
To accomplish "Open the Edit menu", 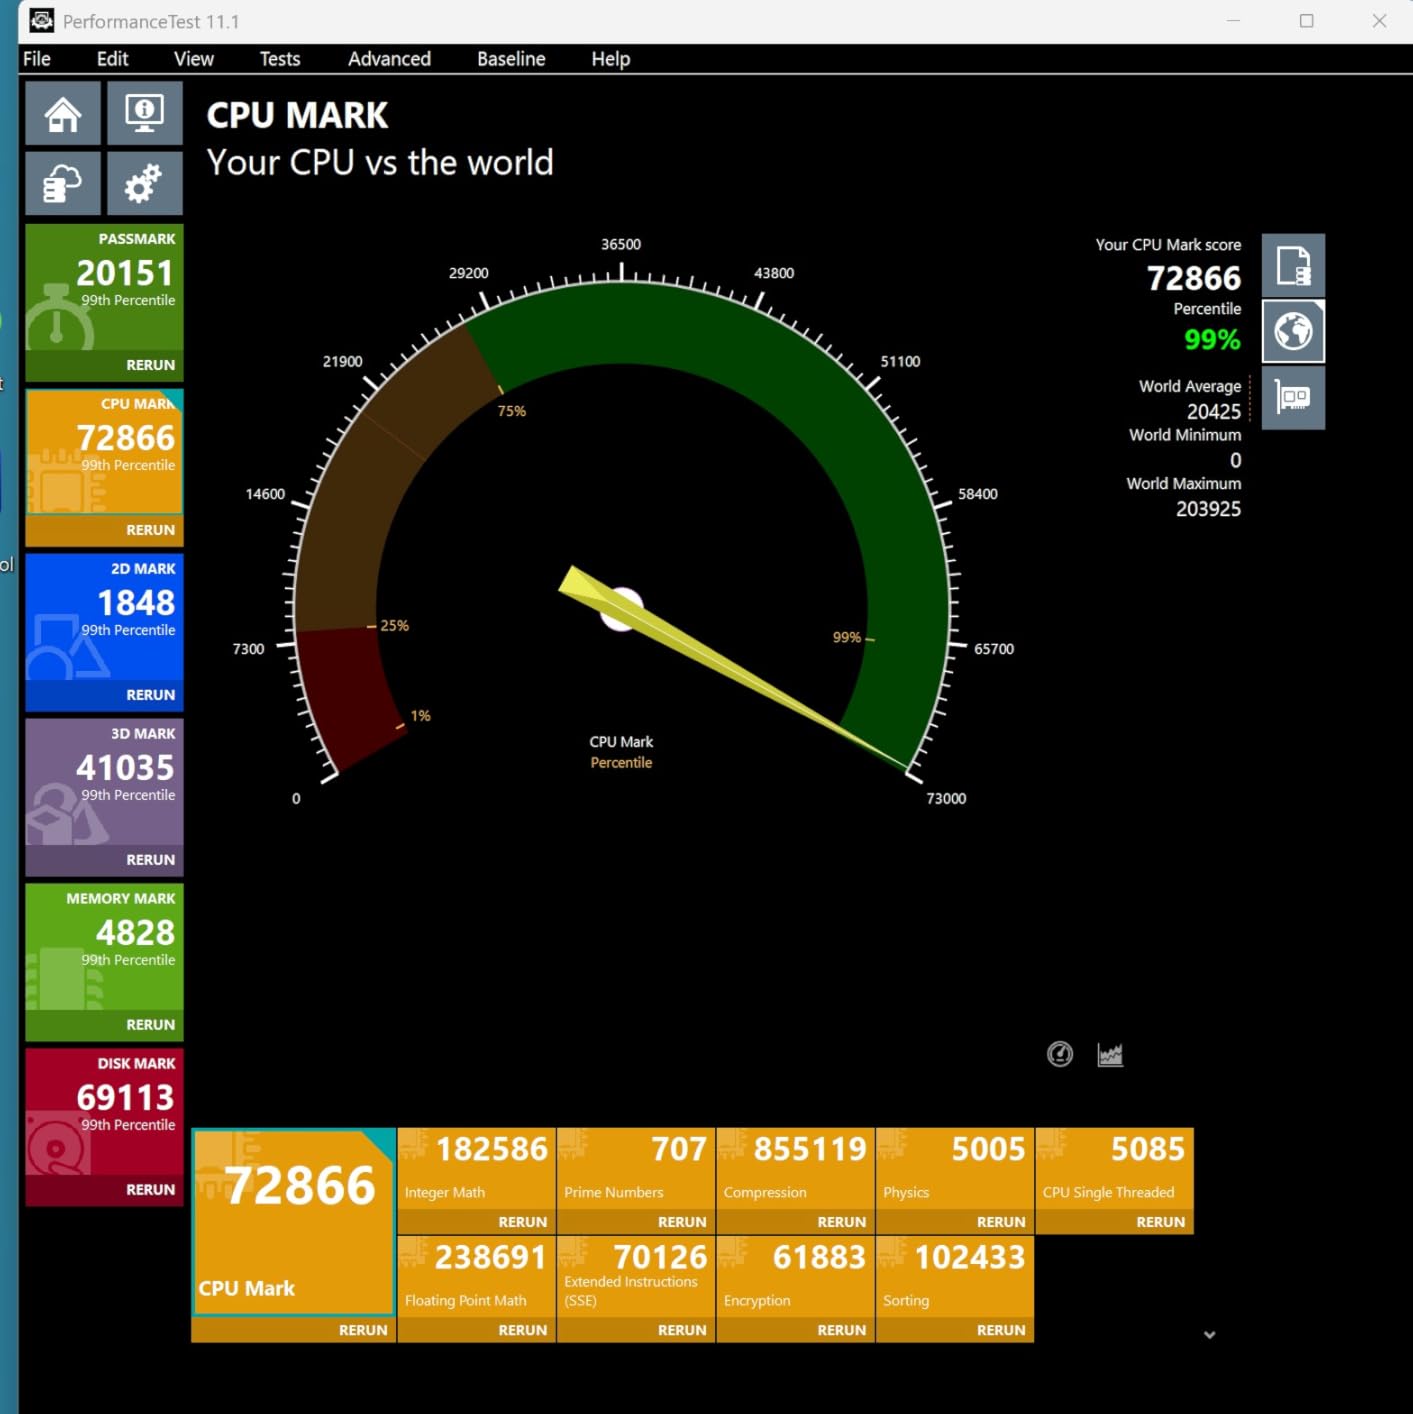I will (x=112, y=59).
